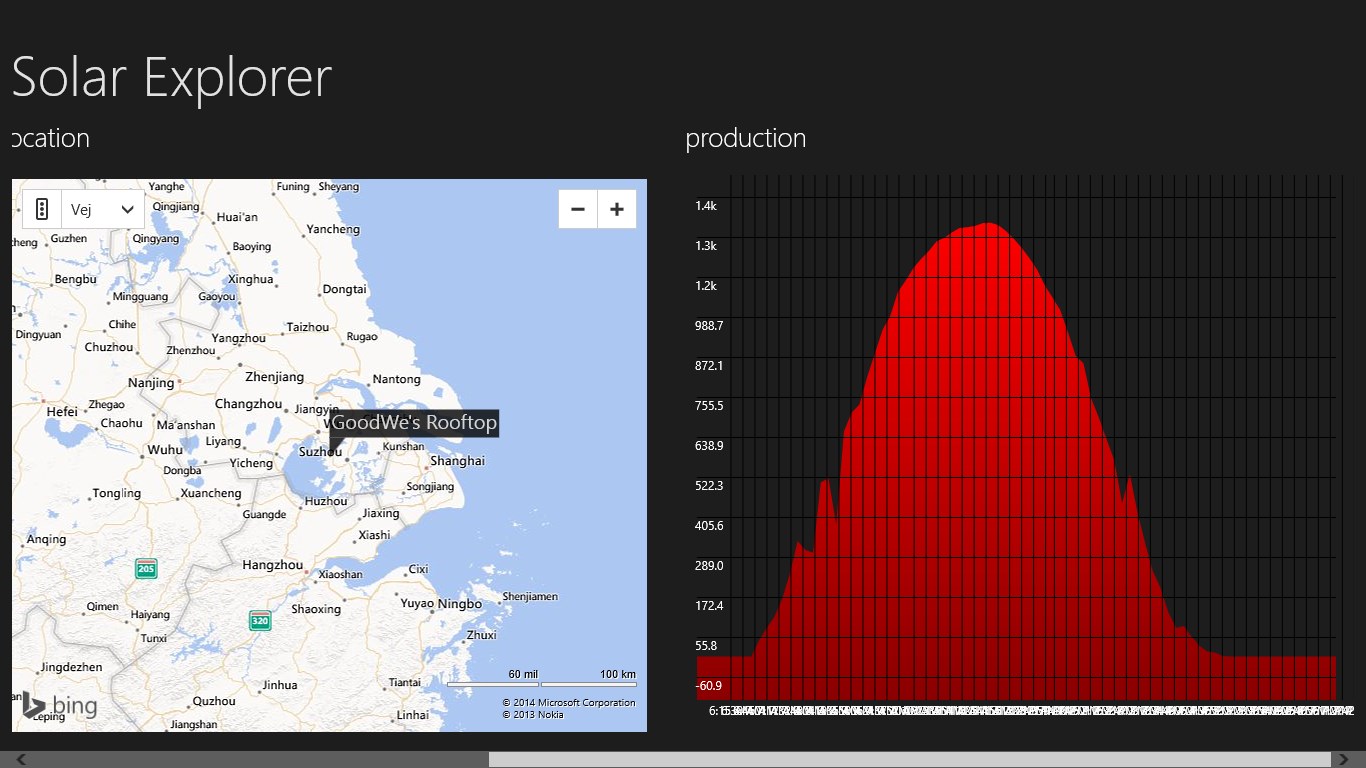Screen dimensions: 1366x768
Task: Select the location section heading
Action: coord(51,138)
